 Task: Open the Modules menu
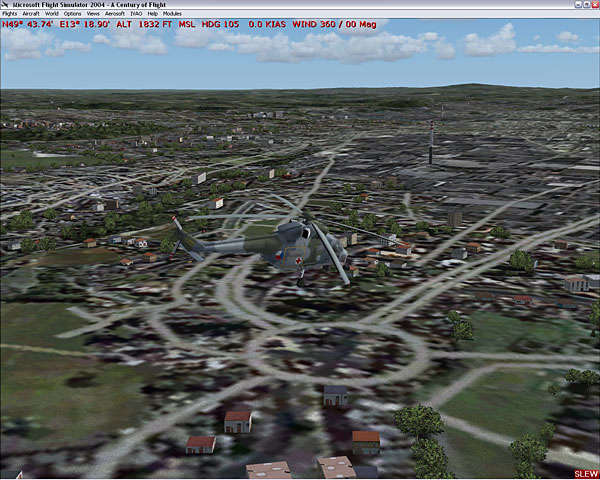coord(172,13)
